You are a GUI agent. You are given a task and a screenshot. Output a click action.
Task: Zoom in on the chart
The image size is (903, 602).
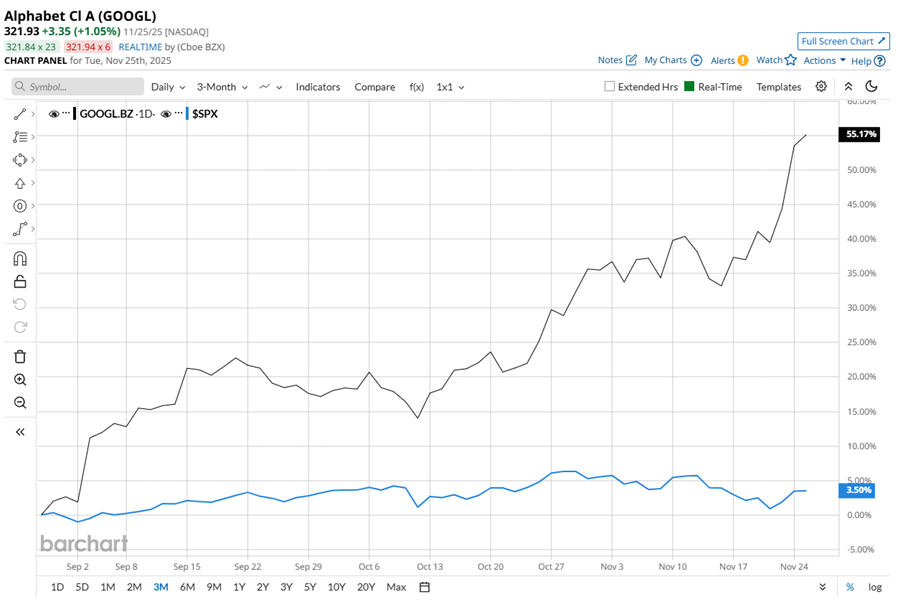(x=20, y=380)
